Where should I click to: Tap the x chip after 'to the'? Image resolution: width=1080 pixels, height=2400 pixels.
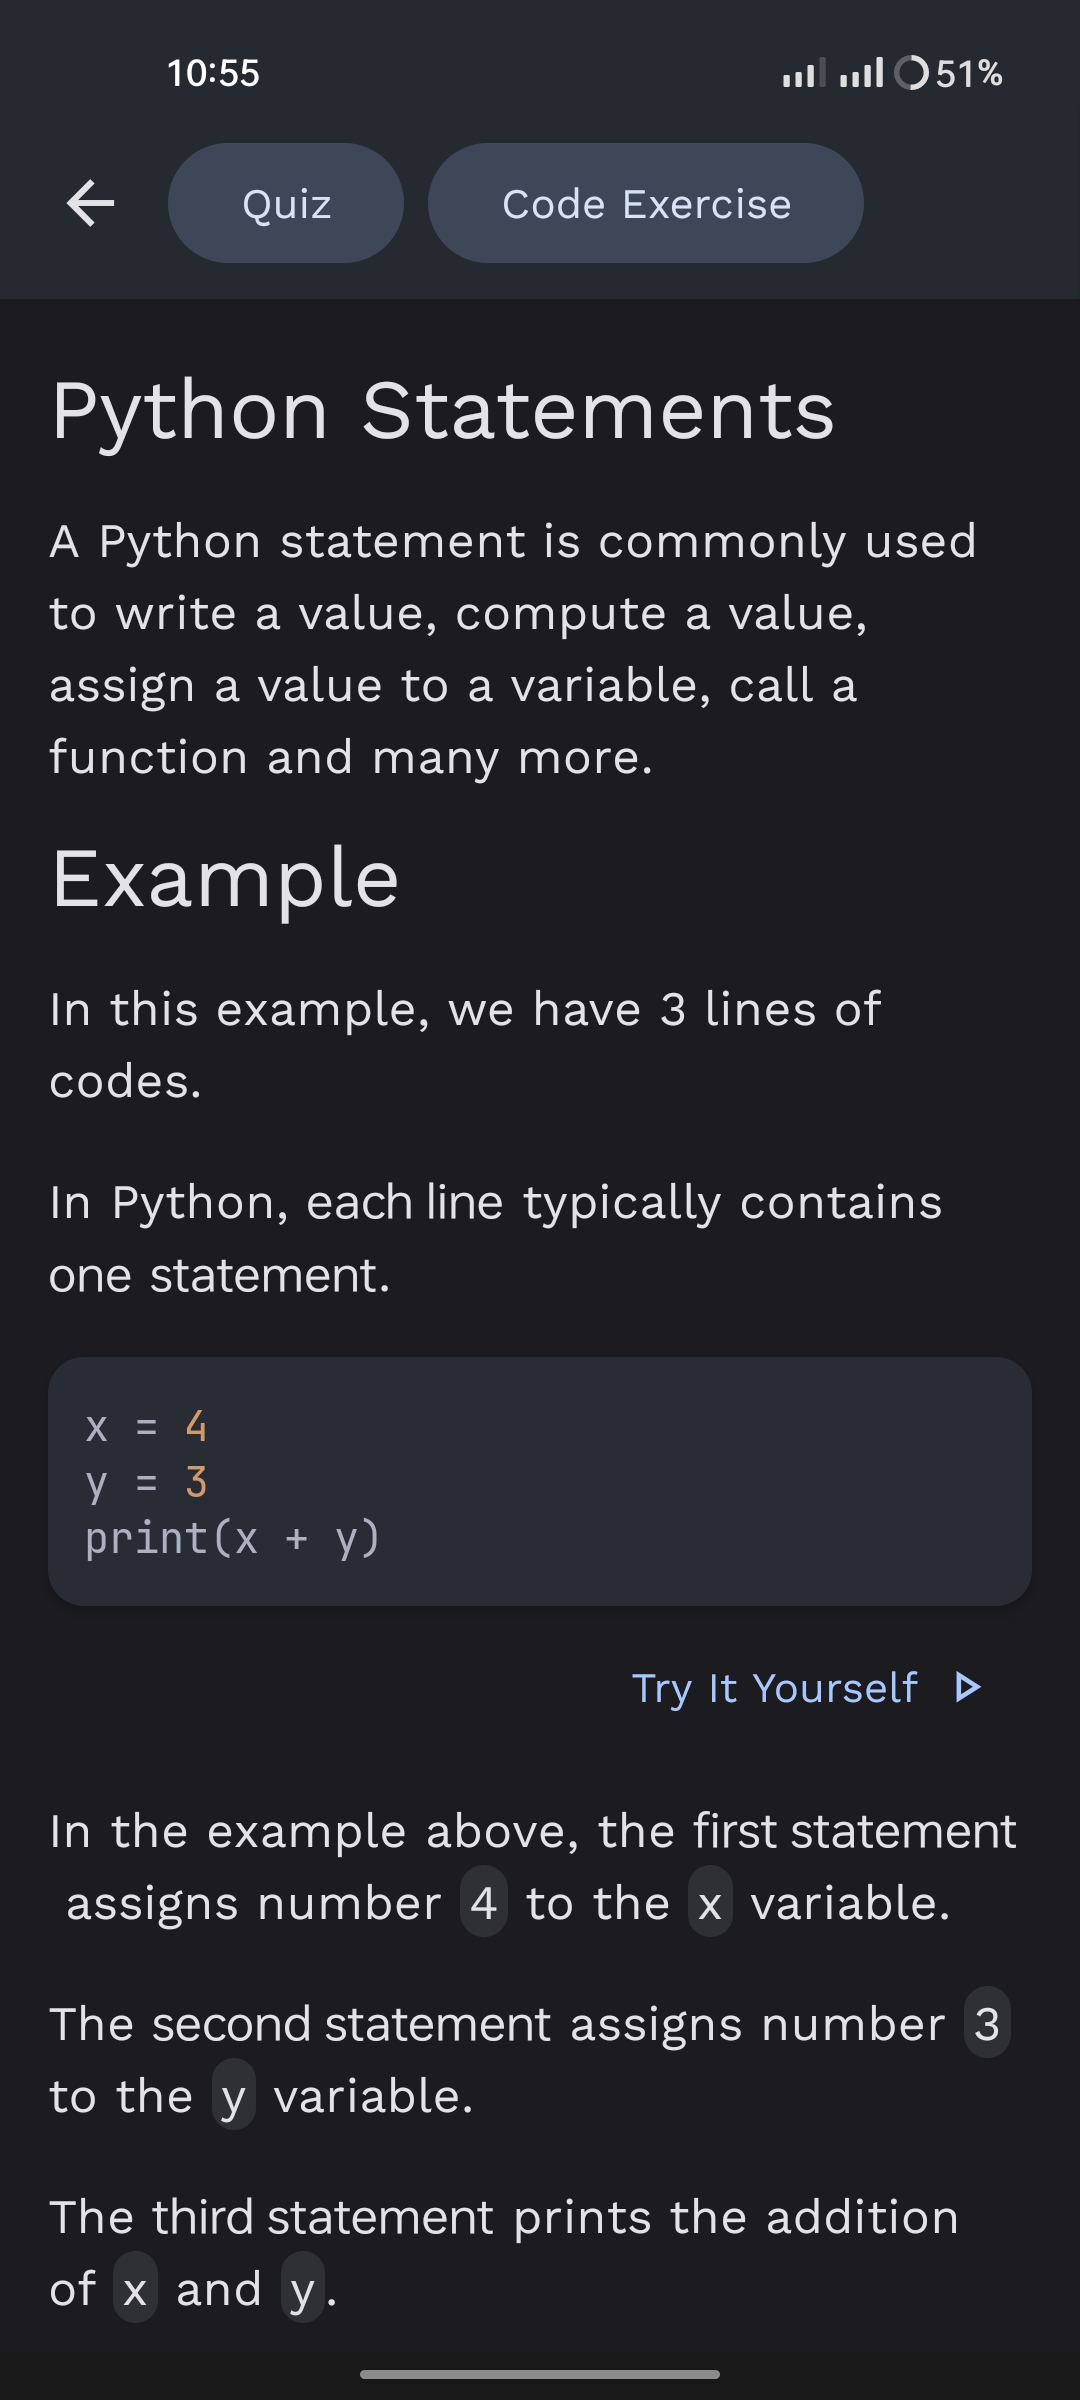pos(710,1902)
